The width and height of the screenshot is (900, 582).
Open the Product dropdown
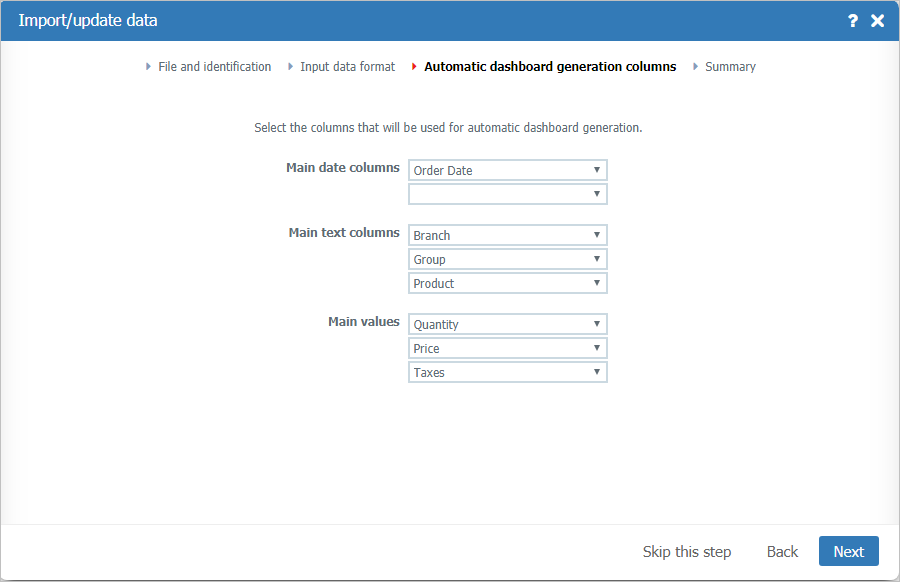(507, 283)
